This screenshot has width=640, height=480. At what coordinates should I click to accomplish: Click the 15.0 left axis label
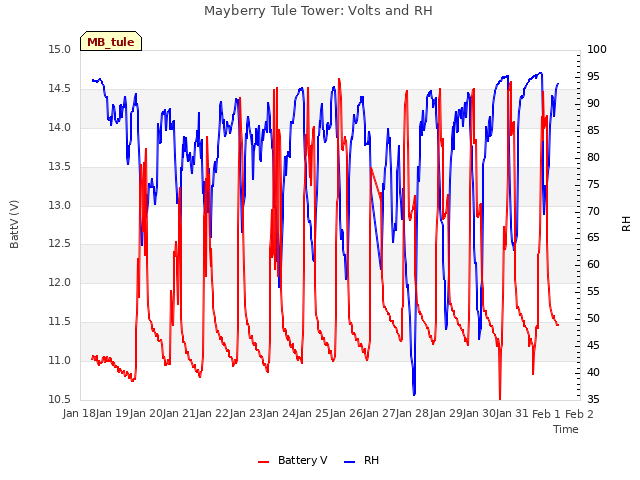[x=59, y=50]
